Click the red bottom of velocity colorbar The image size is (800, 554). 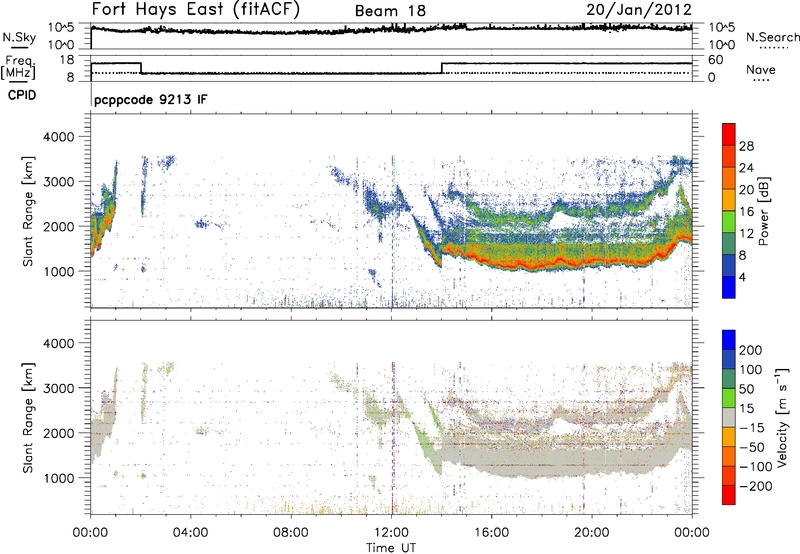click(x=729, y=495)
